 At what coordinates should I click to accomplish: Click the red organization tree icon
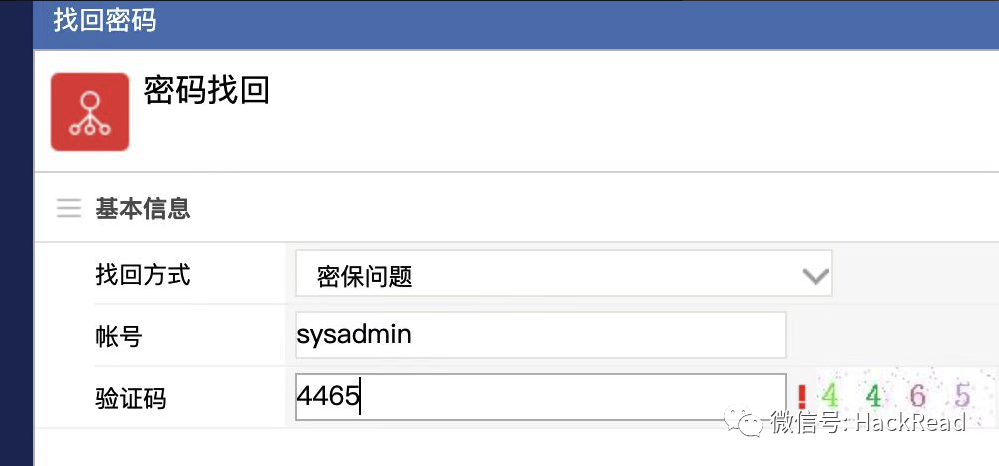tap(90, 112)
